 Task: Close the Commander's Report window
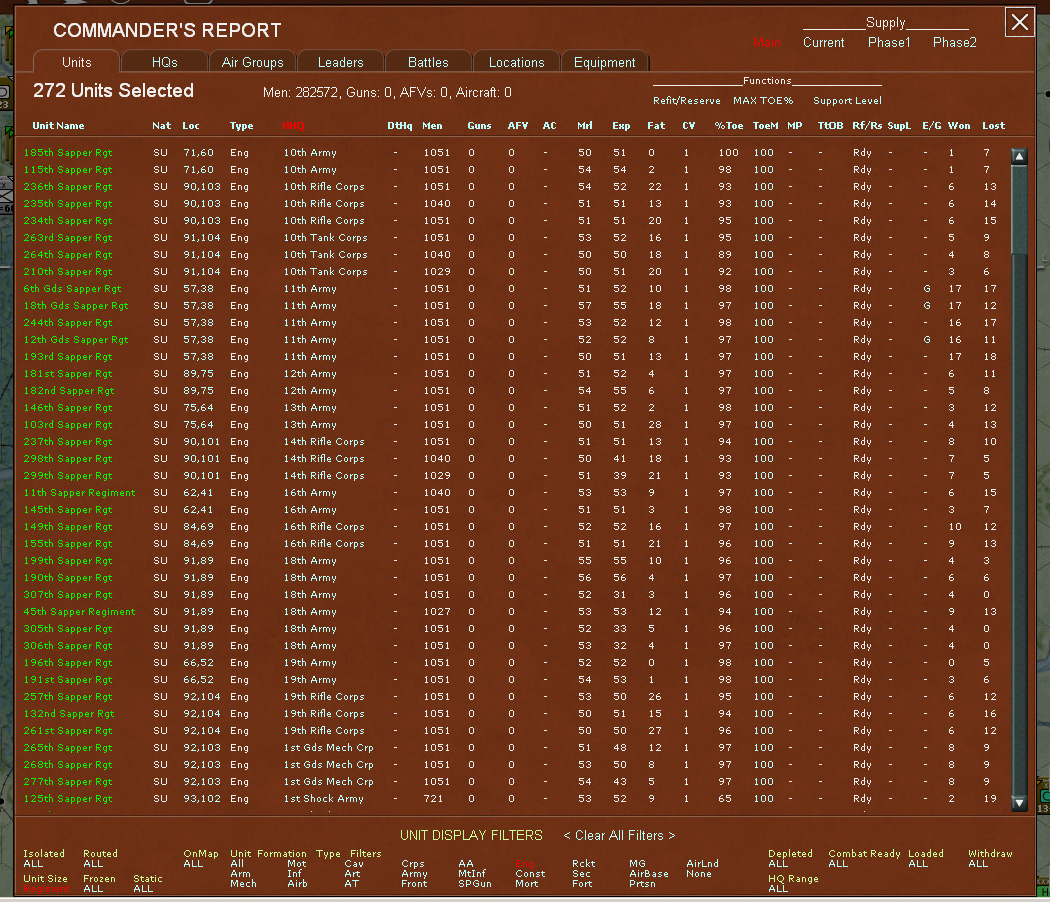(1020, 22)
